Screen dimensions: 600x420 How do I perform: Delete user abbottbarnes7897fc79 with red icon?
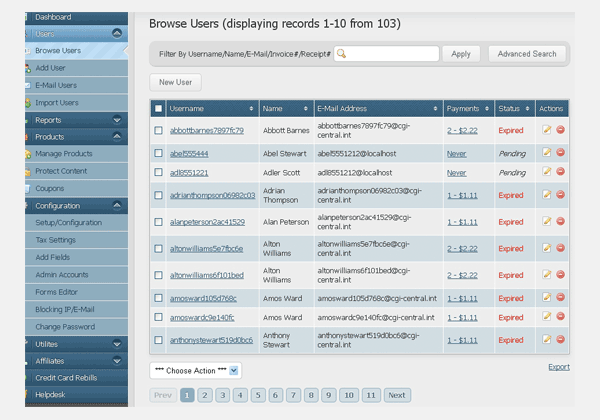pyautogui.click(x=561, y=130)
